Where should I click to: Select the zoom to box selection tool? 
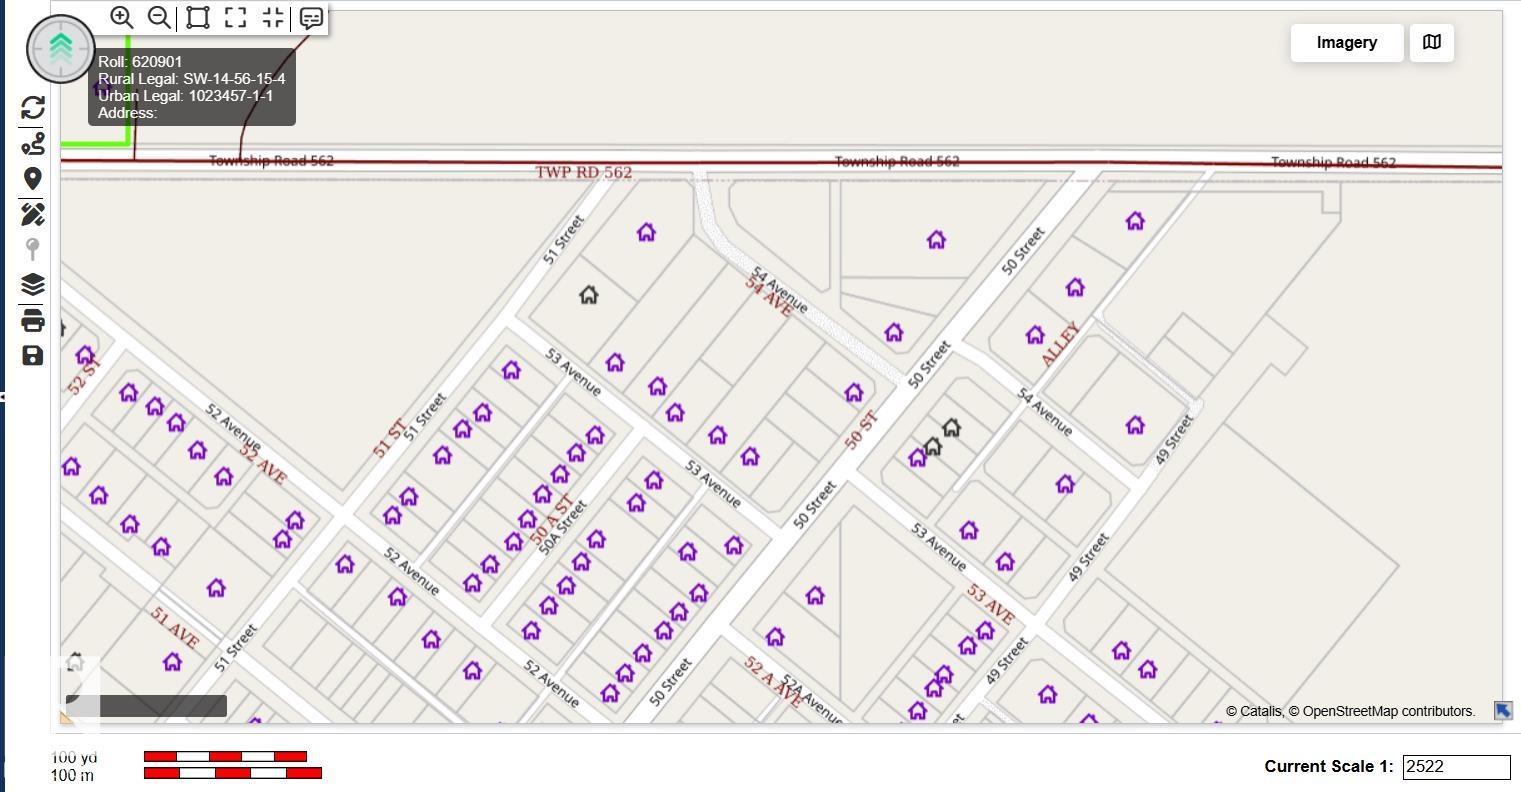198,17
